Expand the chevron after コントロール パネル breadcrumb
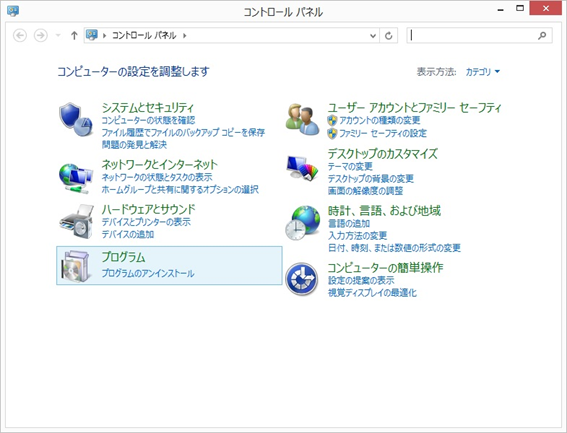This screenshot has width=567, height=433. point(184,35)
